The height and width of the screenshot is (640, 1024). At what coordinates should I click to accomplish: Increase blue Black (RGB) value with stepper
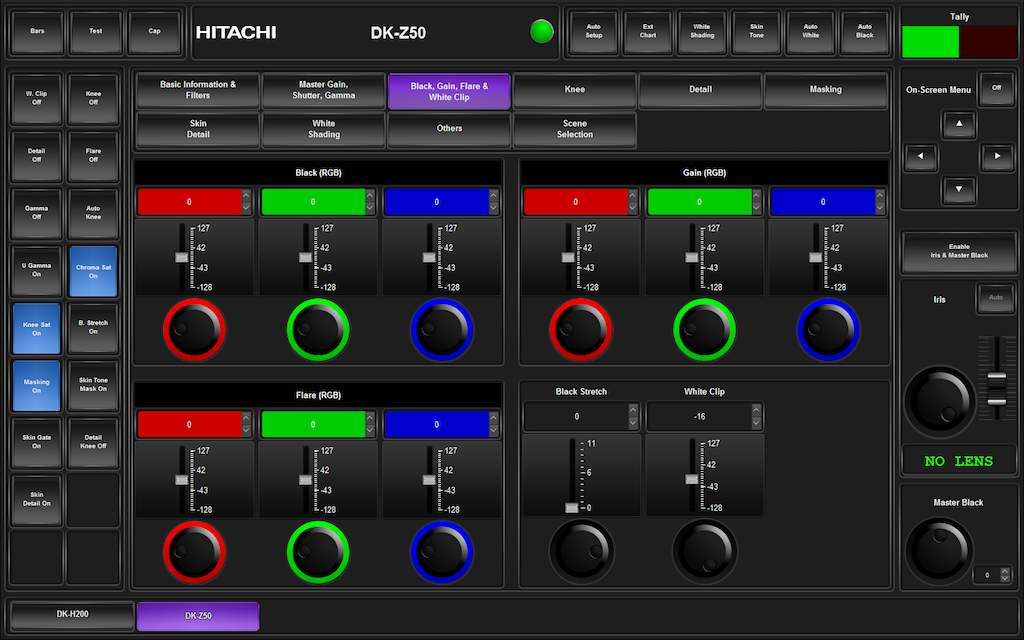coord(493,195)
